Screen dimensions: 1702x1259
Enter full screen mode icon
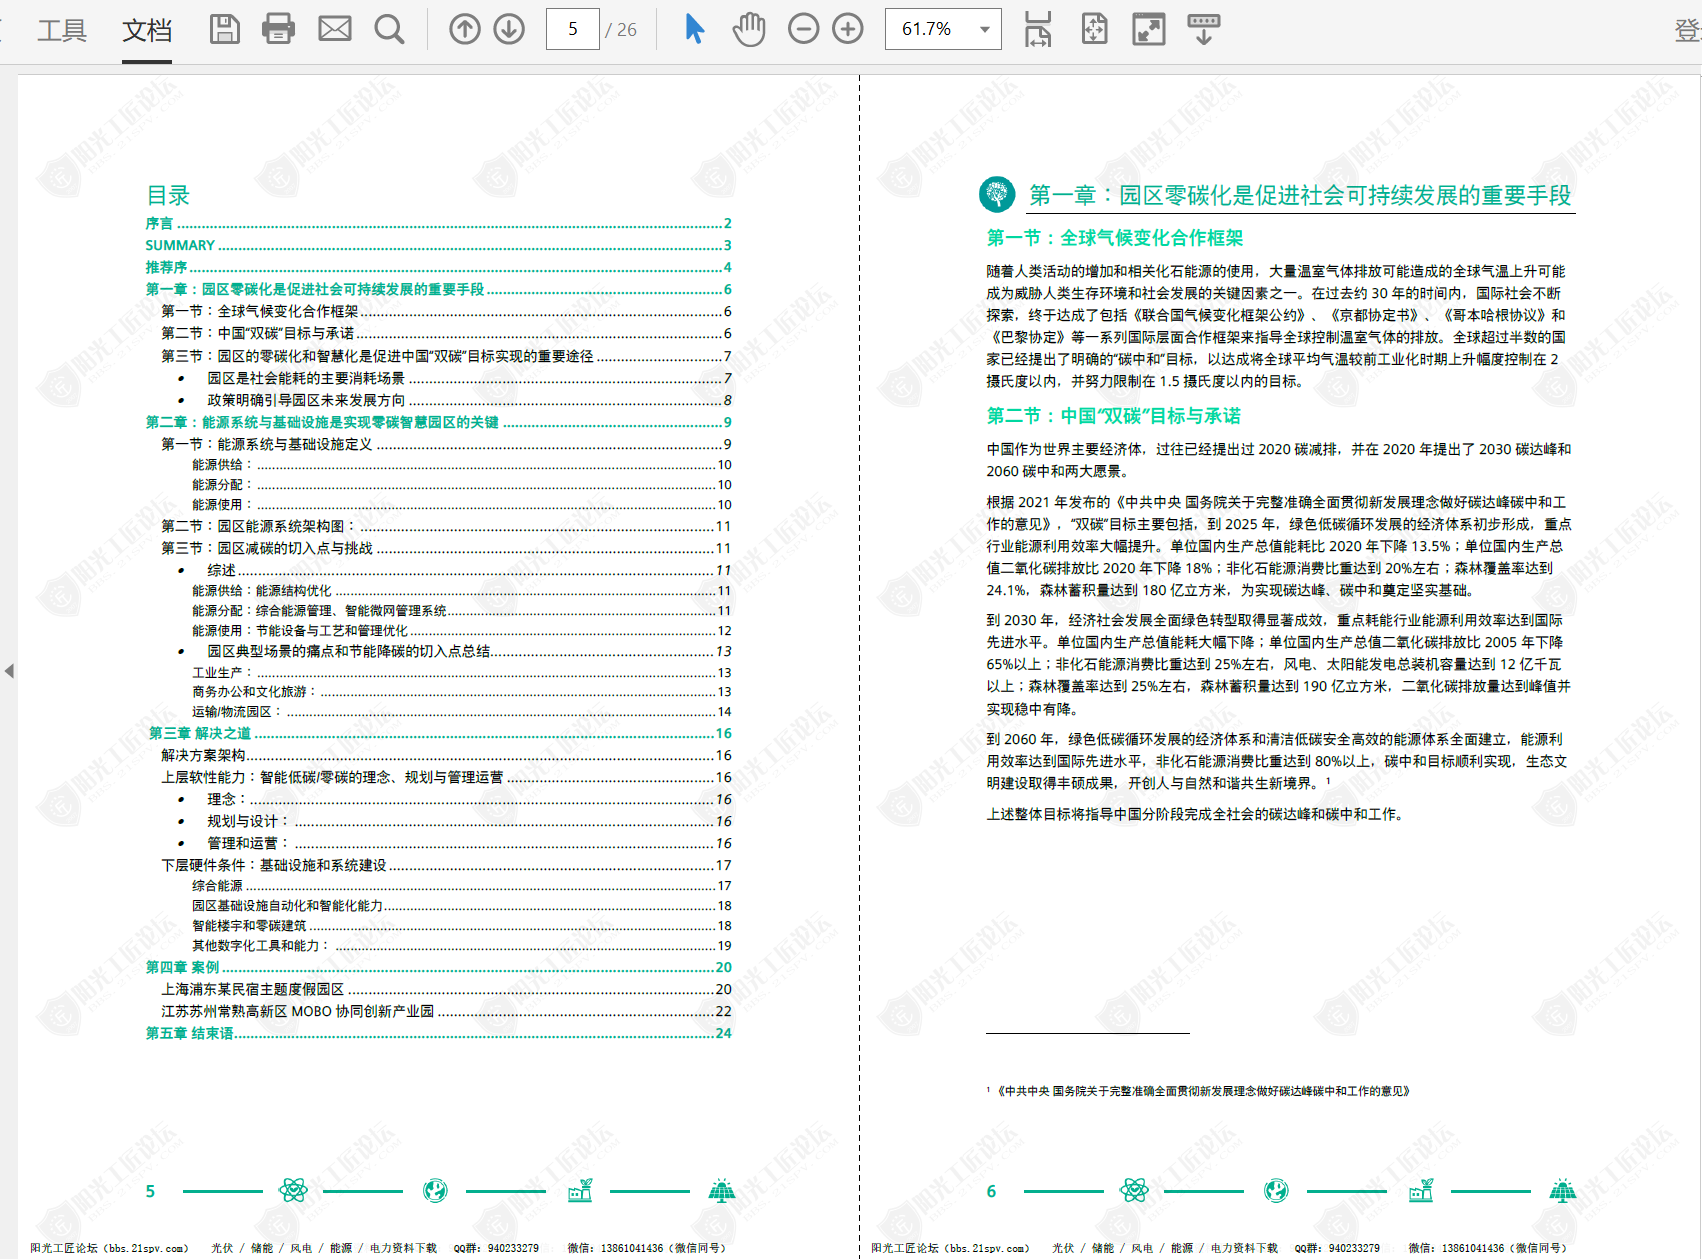(1149, 29)
